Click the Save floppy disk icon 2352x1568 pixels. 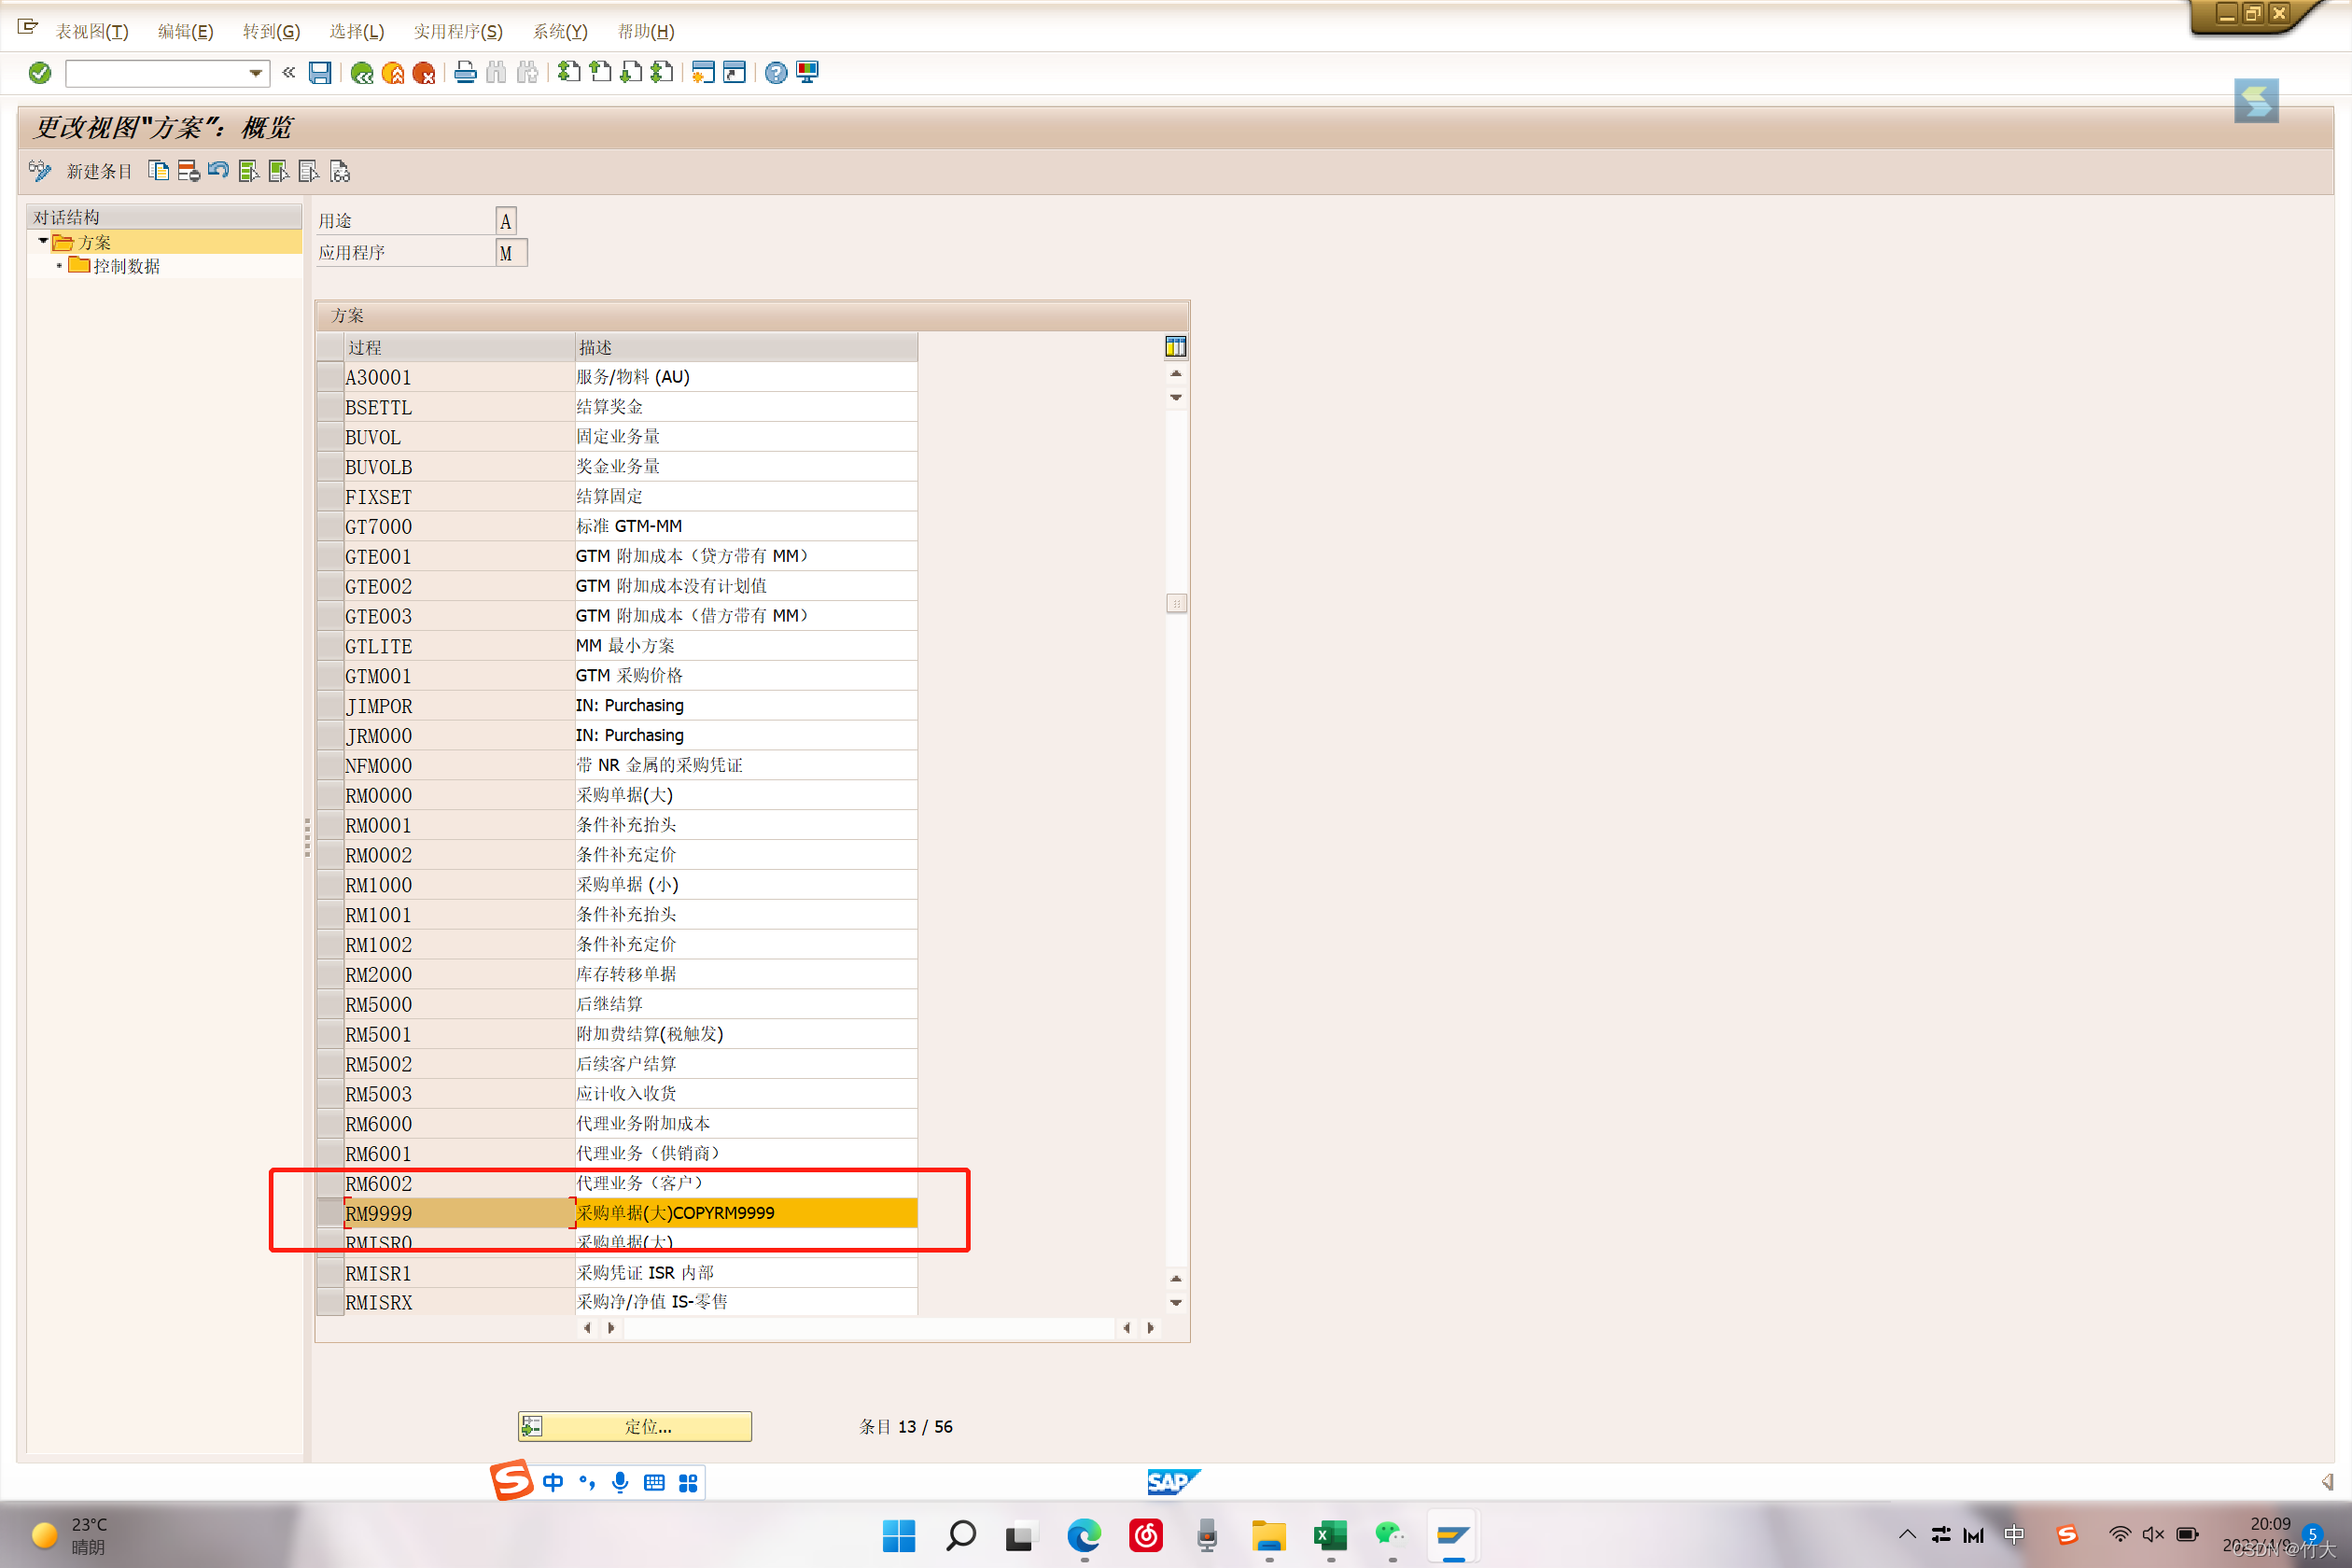coord(320,73)
